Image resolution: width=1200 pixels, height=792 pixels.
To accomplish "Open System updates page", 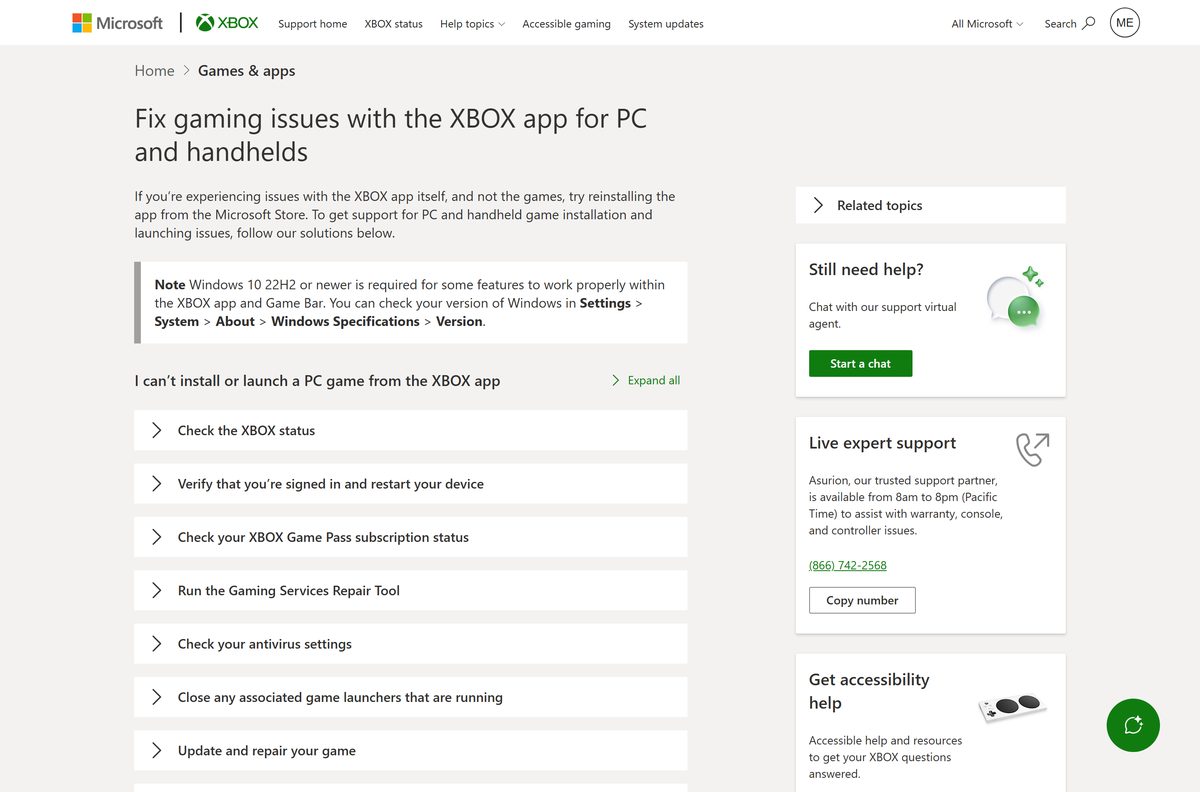I will pyautogui.click(x=666, y=24).
